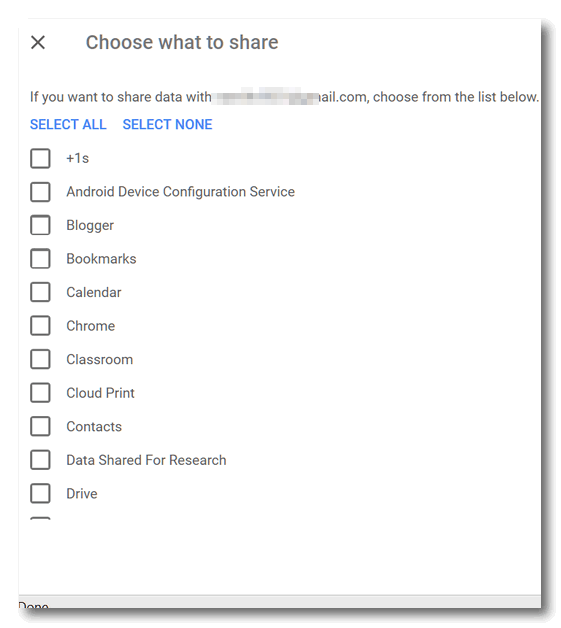The height and width of the screenshot is (628, 561).
Task: Click the partially visible checkbox below Drive
Action: coord(40,518)
